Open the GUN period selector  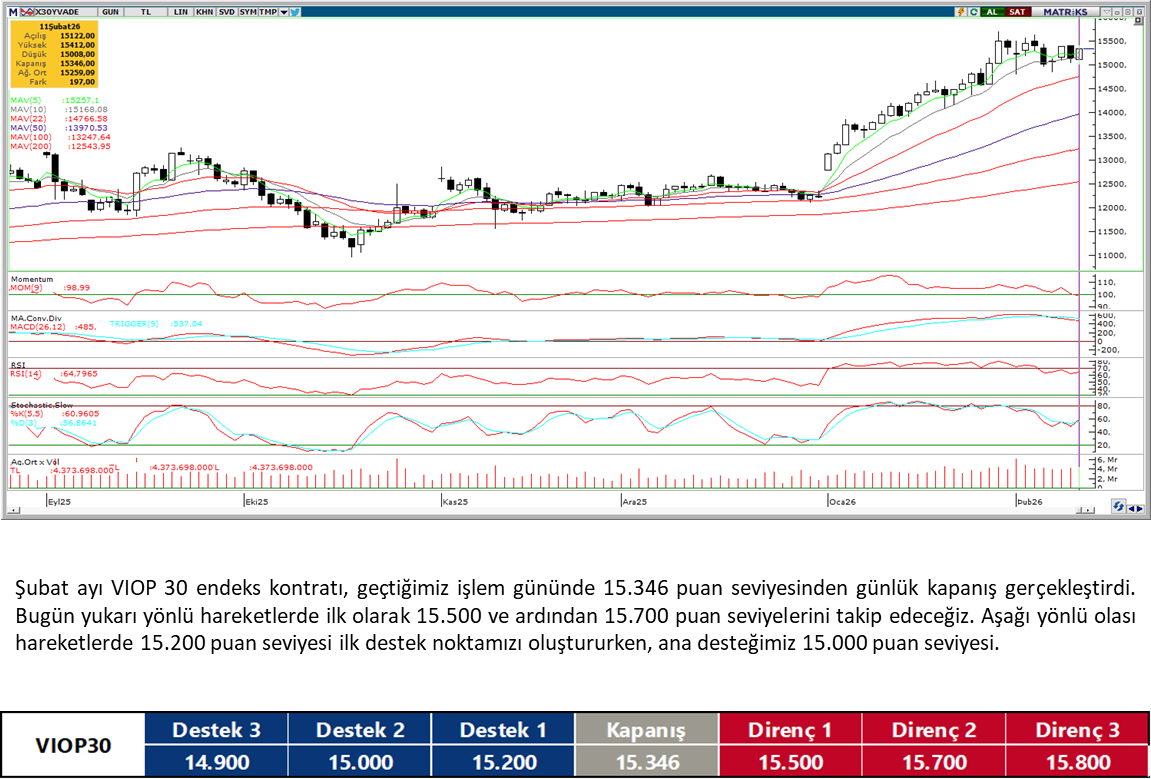coord(111,11)
